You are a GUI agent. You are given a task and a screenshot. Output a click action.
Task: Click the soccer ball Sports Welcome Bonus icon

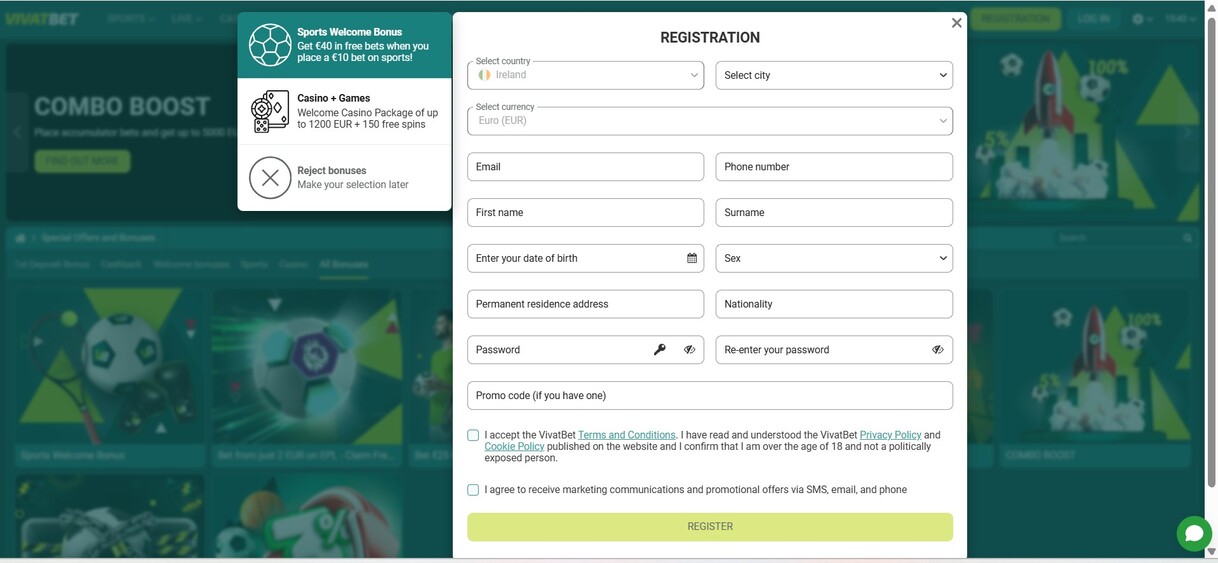270,45
